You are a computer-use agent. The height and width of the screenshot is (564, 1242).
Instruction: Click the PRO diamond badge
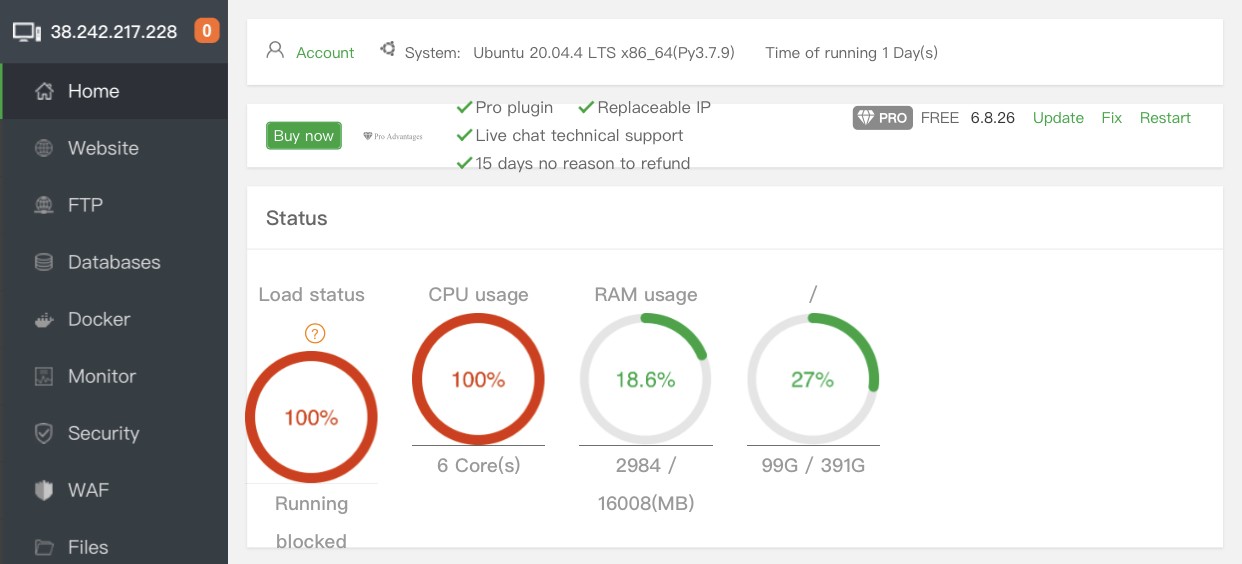(x=882, y=118)
